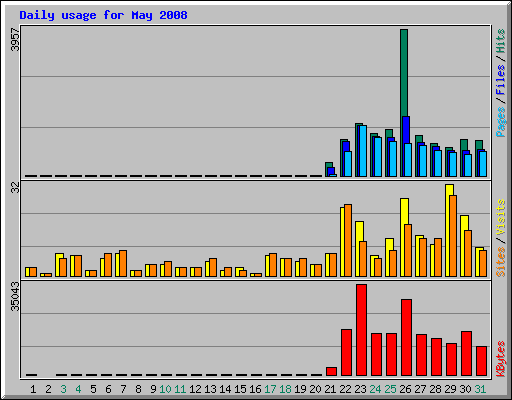Click the red KBytes bar for day 26
The width and height of the screenshot is (512, 400).
point(406,337)
